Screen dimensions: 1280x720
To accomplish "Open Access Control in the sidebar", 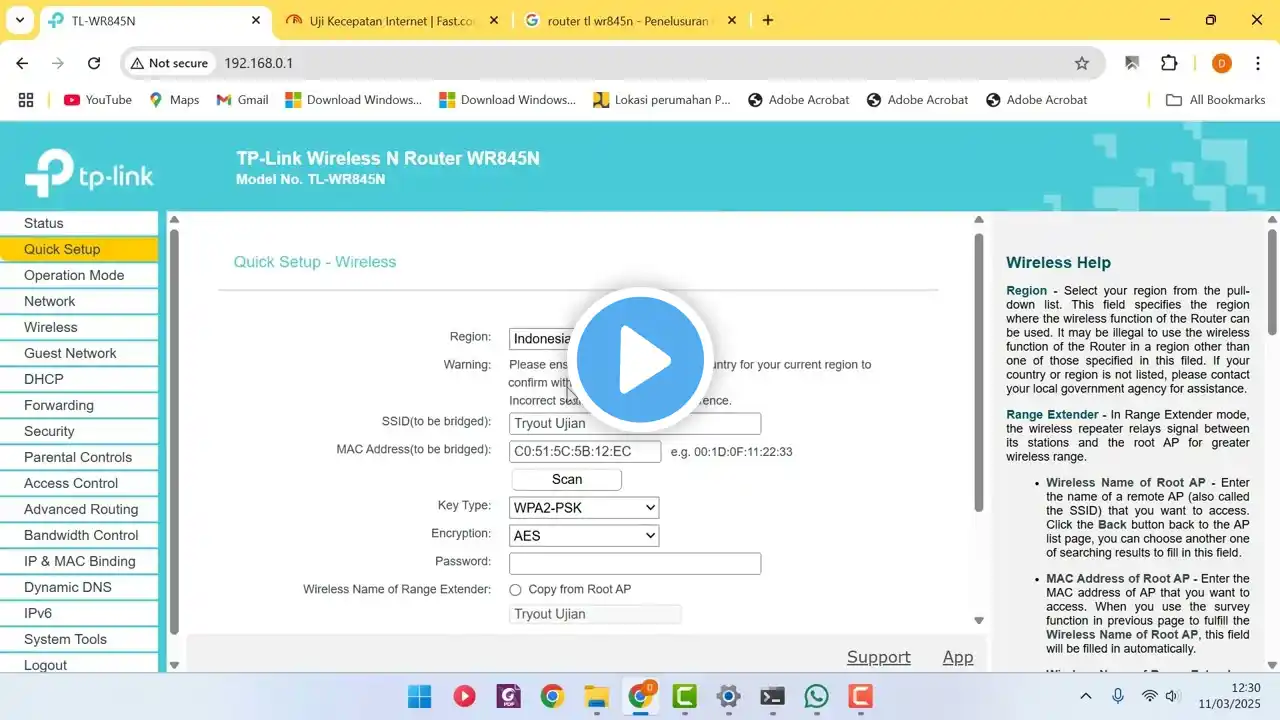I will (79, 483).
